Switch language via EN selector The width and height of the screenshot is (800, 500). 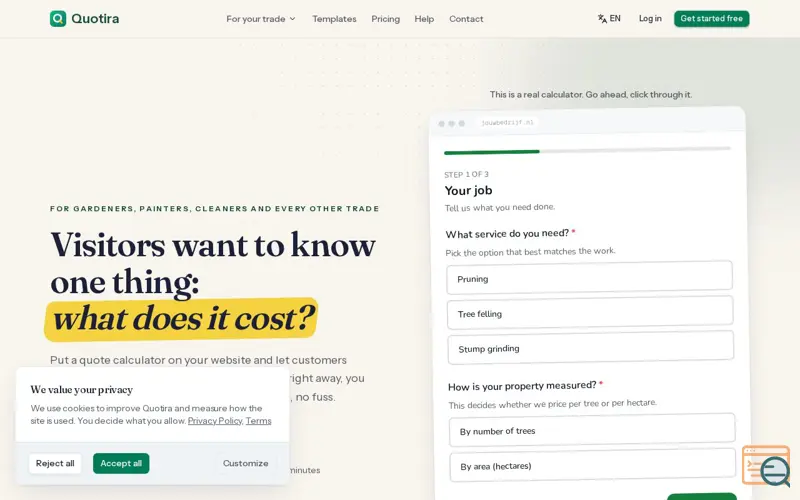[609, 19]
